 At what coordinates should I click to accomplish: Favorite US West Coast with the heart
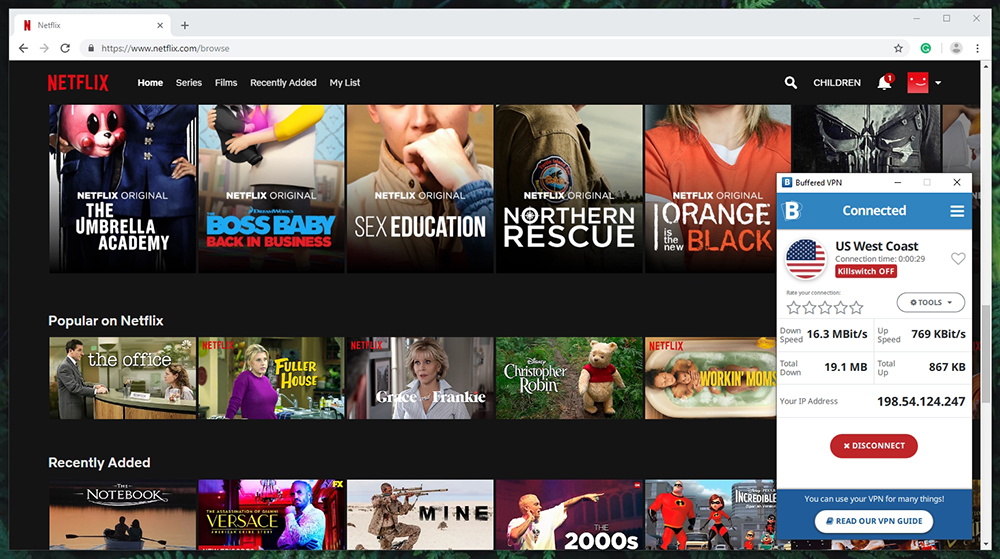[958, 259]
